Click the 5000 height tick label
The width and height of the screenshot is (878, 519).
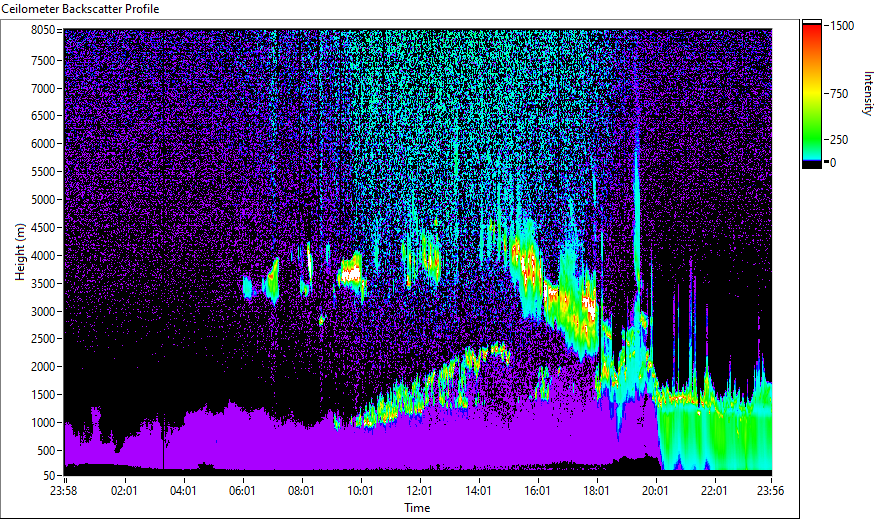[43, 200]
